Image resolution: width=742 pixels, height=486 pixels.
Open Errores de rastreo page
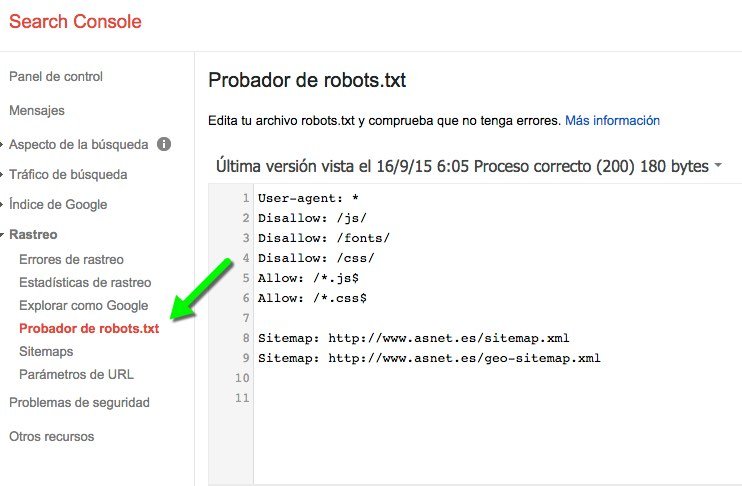coord(71,260)
